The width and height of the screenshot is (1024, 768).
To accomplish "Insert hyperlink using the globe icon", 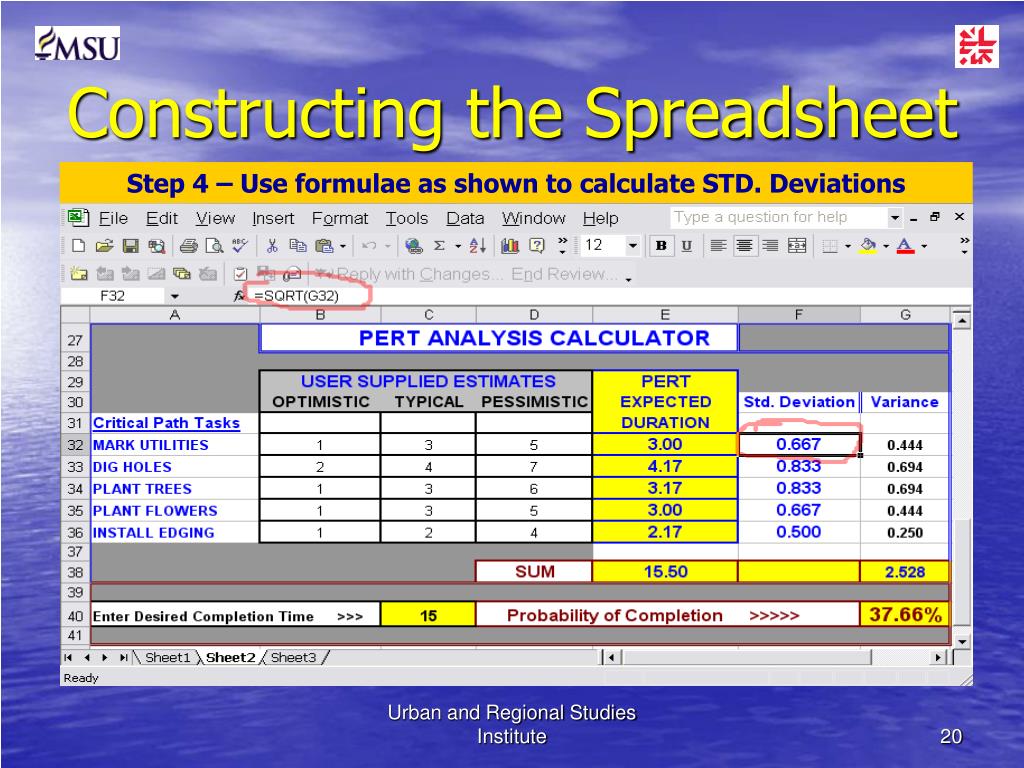I will [x=413, y=246].
